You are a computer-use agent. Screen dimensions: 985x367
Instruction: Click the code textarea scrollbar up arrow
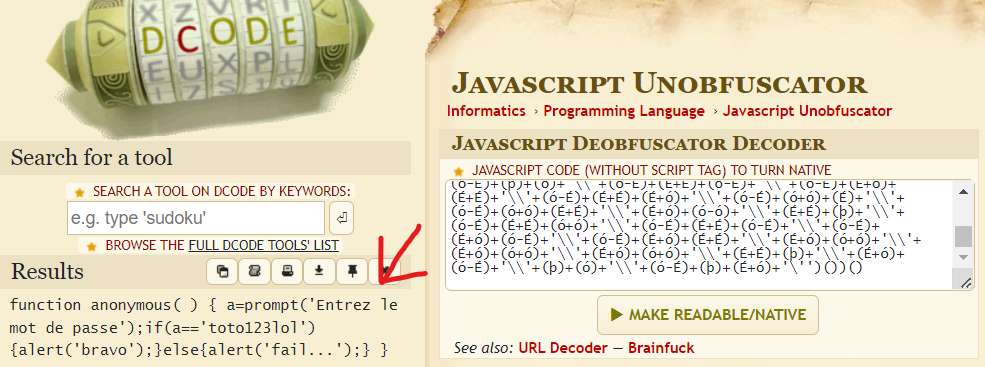(964, 192)
